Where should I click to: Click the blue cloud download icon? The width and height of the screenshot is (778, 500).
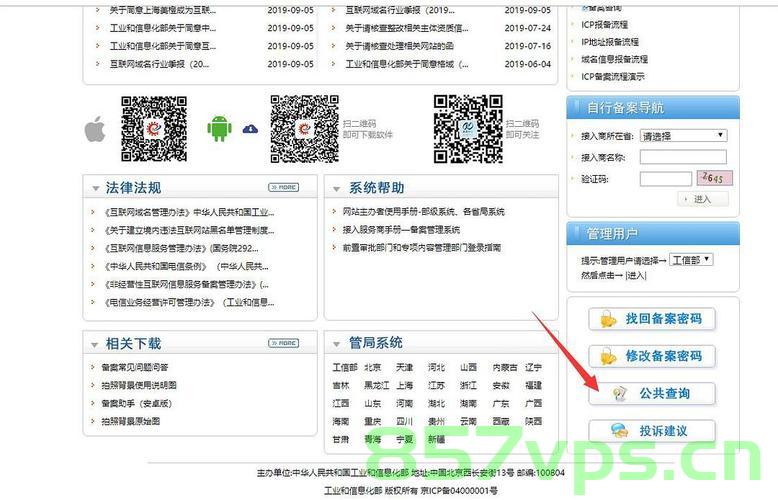250,129
